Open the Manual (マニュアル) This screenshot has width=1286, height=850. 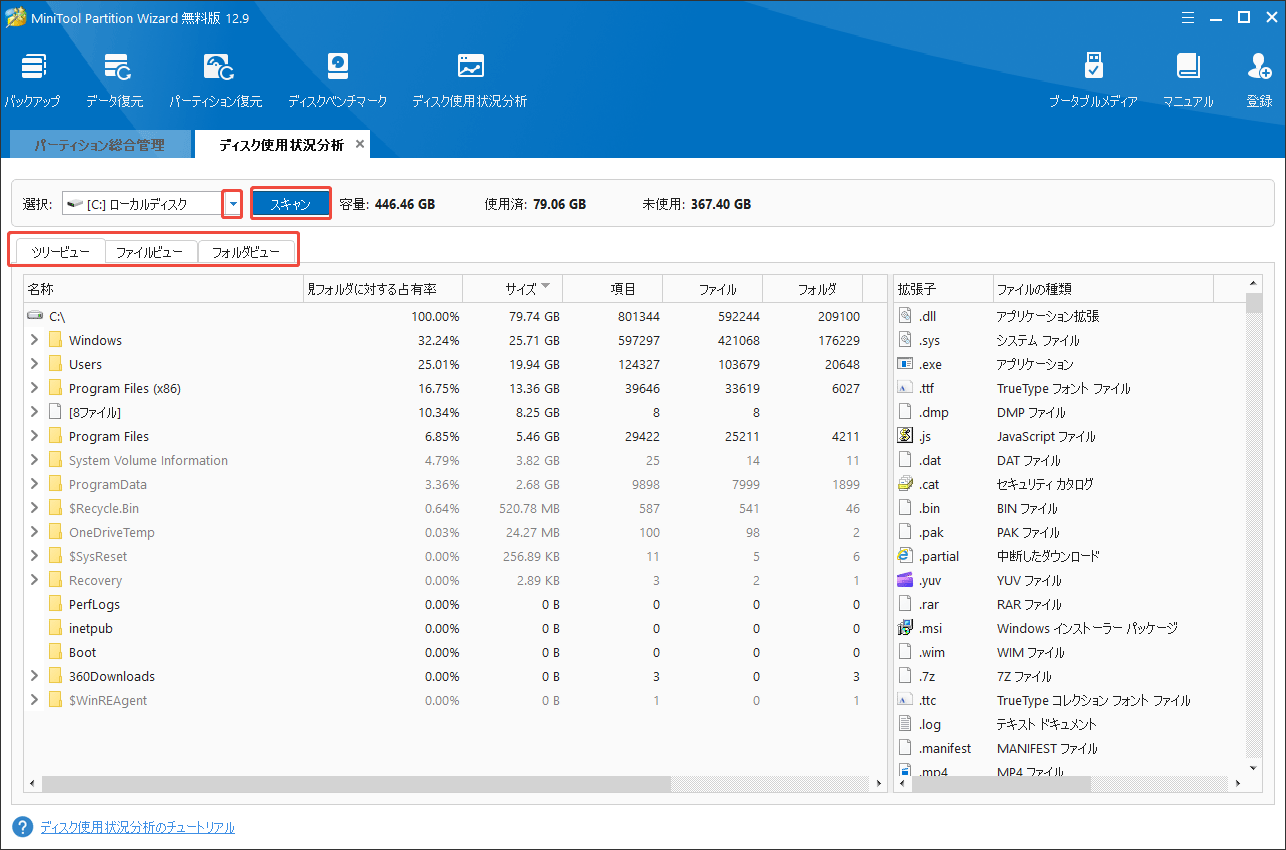(1188, 80)
